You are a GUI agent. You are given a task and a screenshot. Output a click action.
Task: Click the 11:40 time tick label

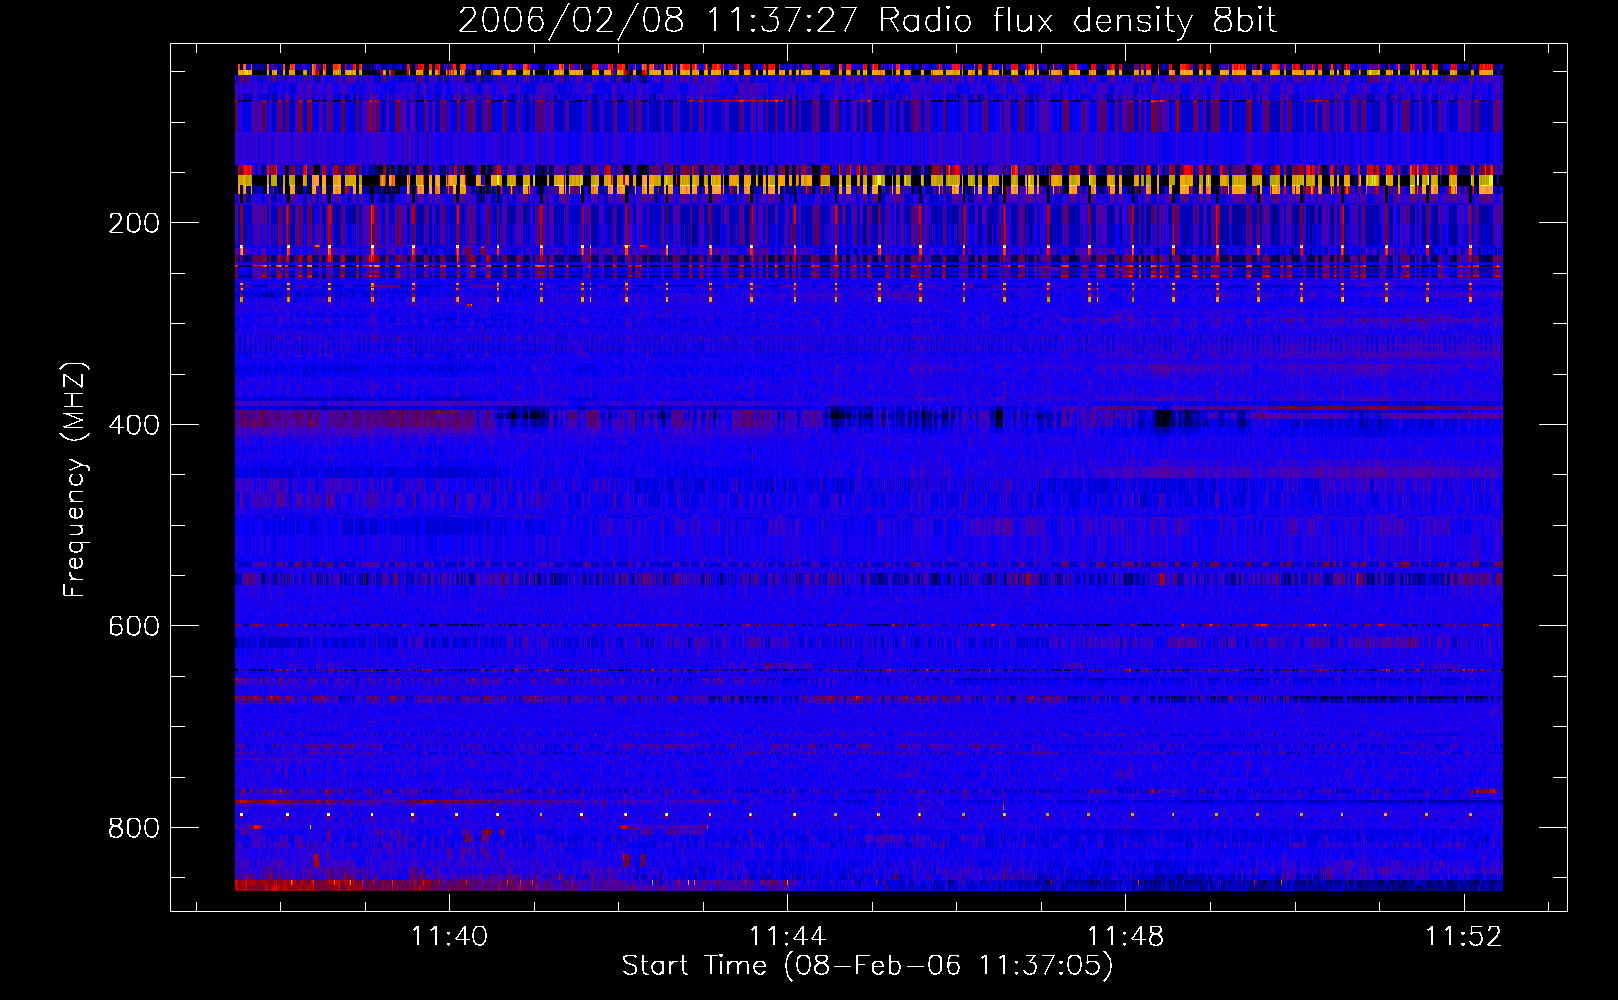point(449,936)
